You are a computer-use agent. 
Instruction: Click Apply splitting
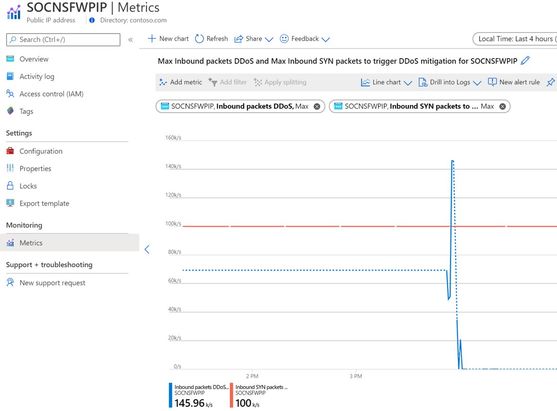click(x=280, y=82)
